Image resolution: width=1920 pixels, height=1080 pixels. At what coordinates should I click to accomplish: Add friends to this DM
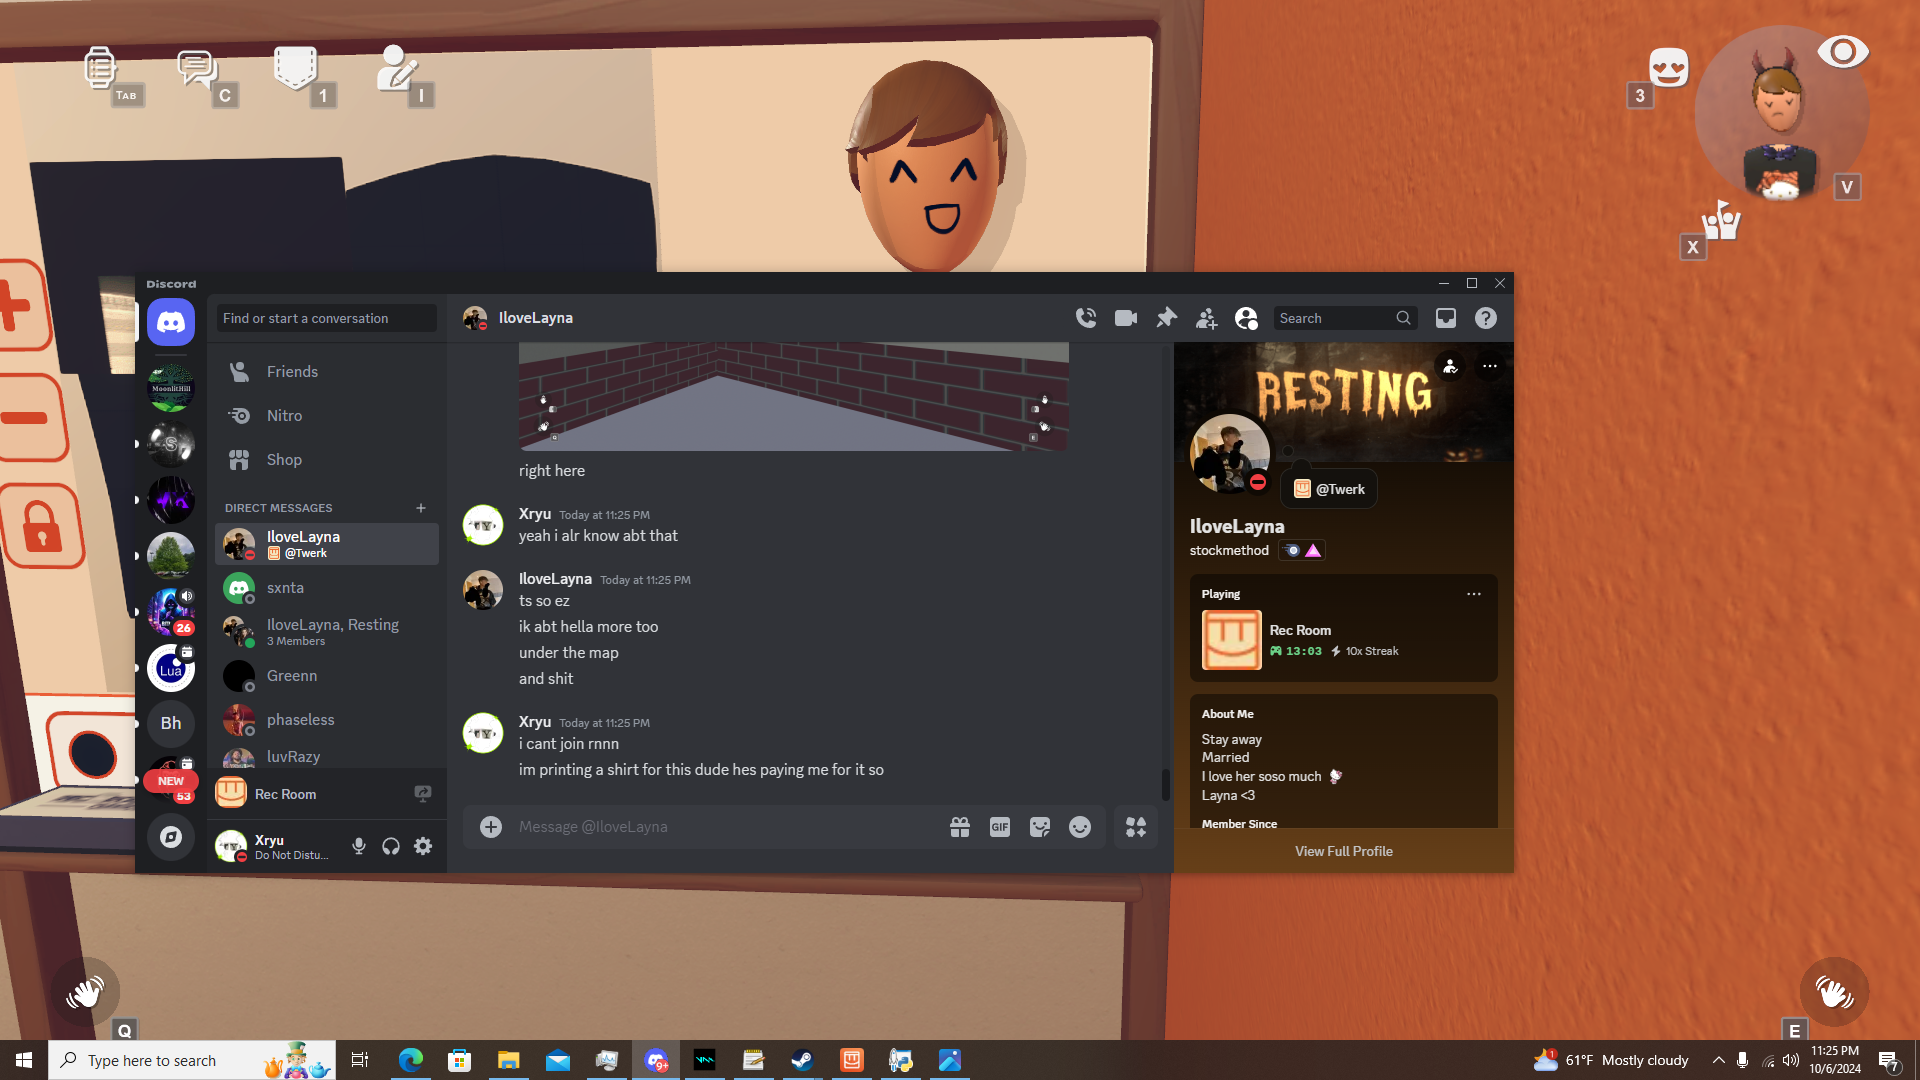click(1206, 318)
